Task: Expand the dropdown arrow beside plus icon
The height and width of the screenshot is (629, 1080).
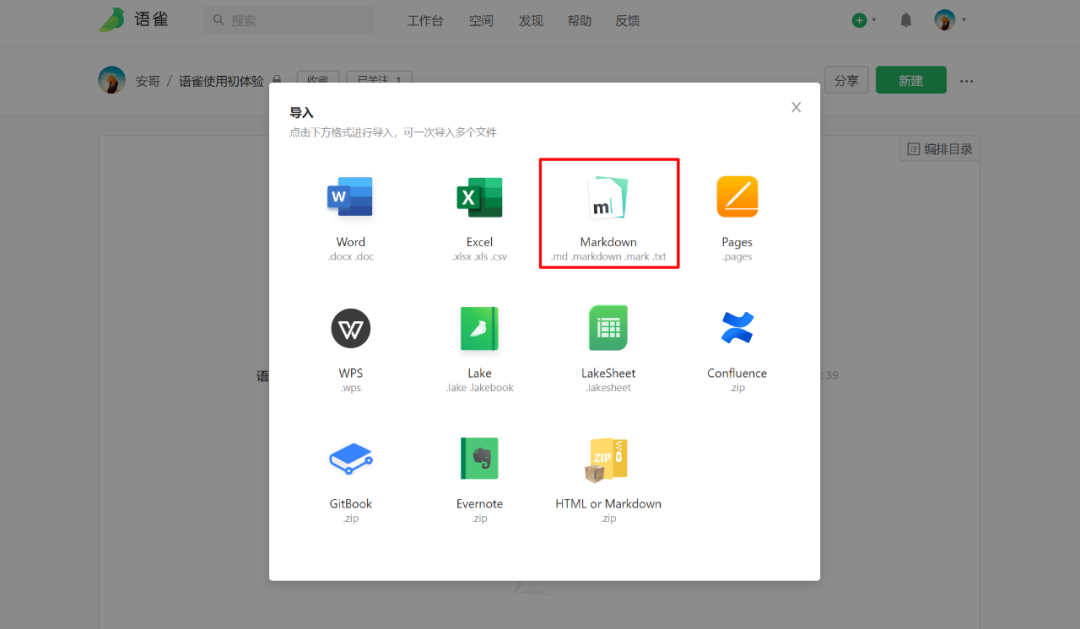Action: click(x=874, y=20)
